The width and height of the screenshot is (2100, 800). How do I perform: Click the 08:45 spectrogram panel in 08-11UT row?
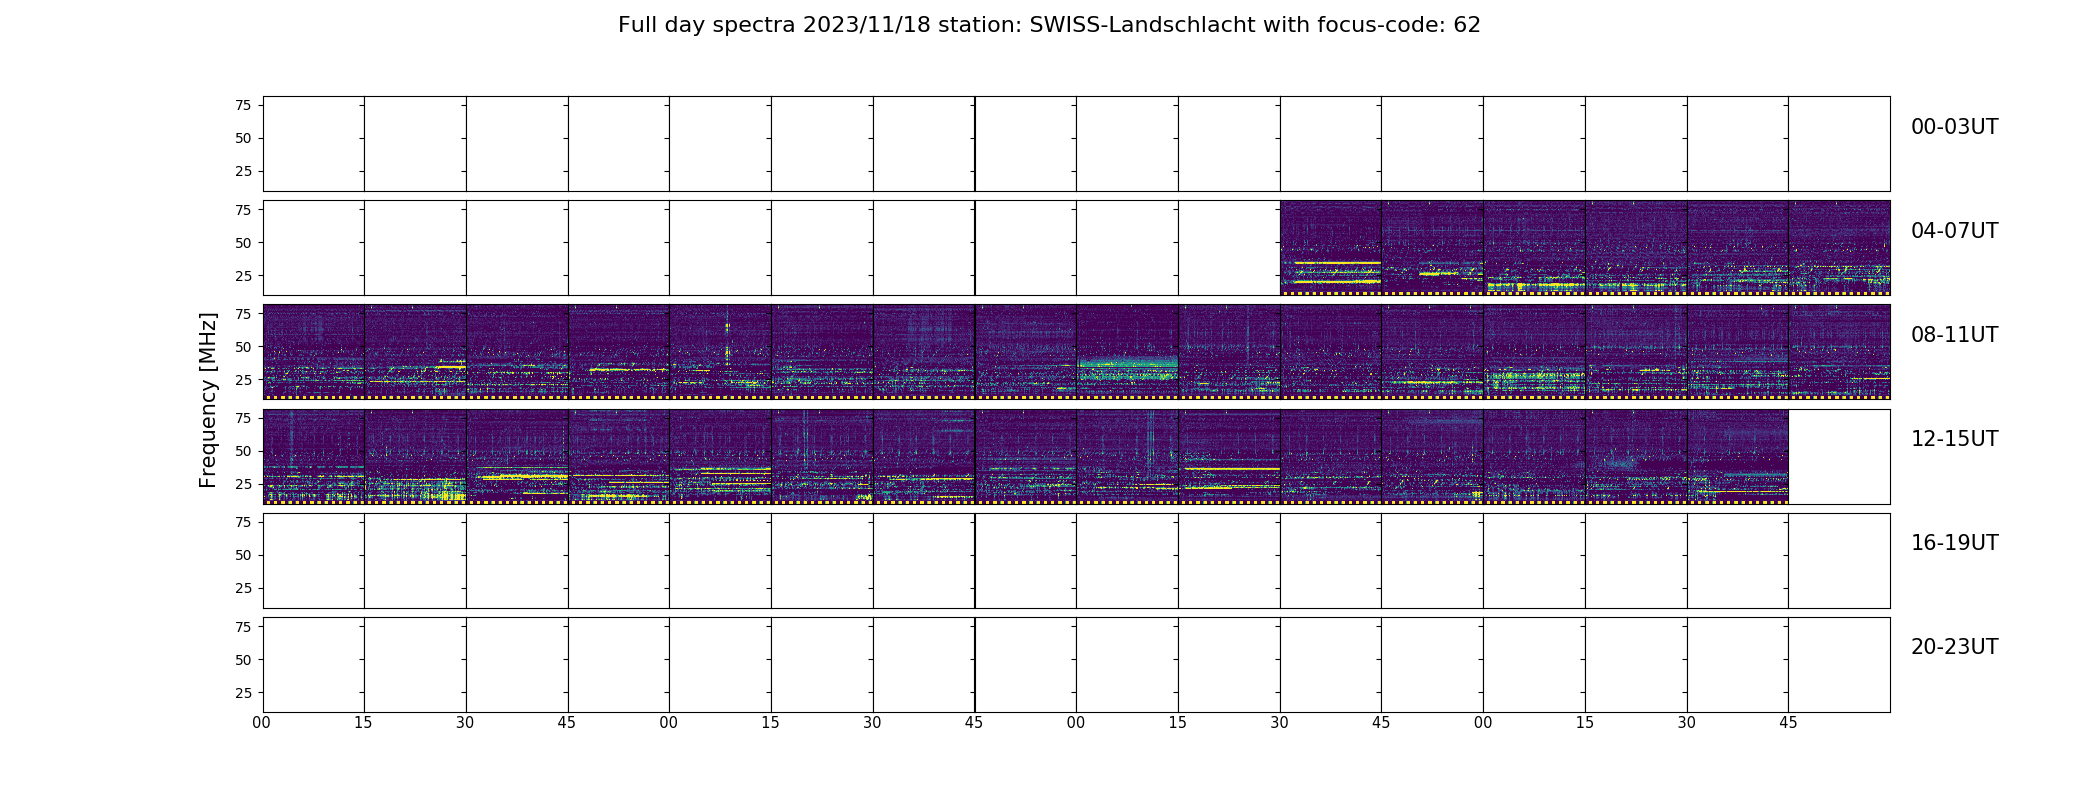[619, 352]
